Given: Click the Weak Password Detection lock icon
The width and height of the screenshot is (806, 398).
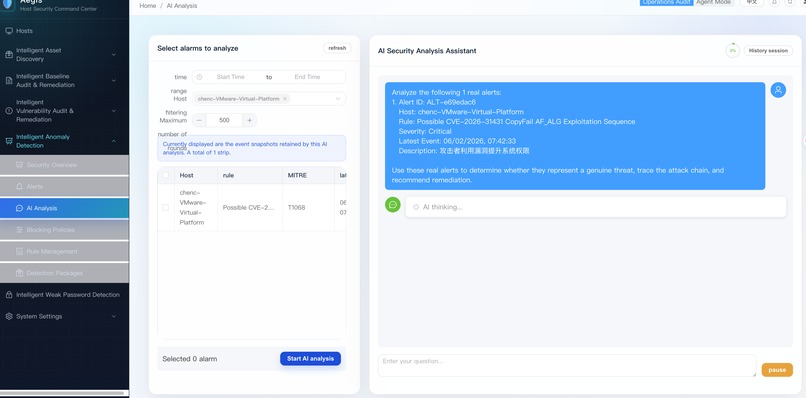Looking at the screenshot, I should point(9,295).
